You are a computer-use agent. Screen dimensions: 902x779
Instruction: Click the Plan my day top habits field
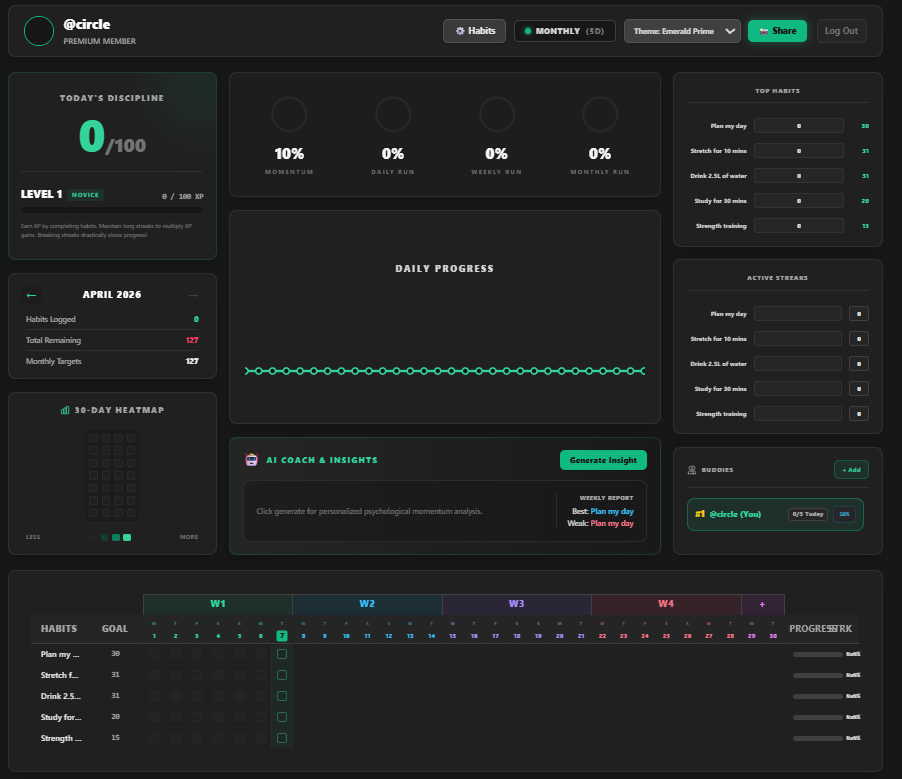point(798,125)
